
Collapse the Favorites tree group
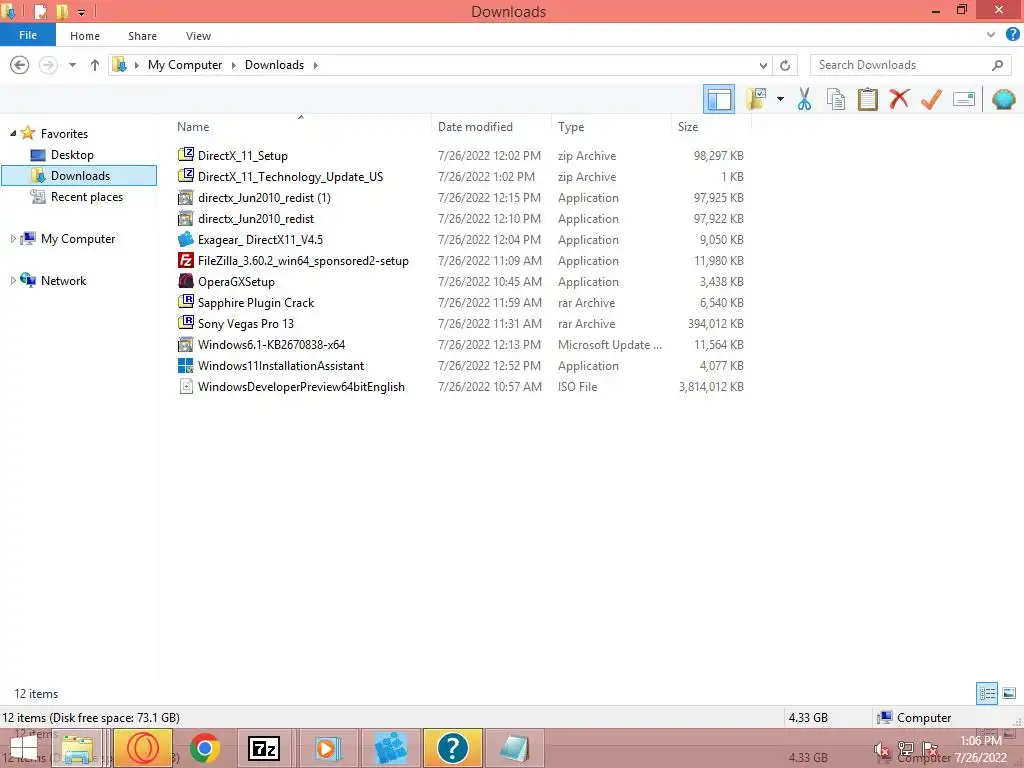(13, 133)
